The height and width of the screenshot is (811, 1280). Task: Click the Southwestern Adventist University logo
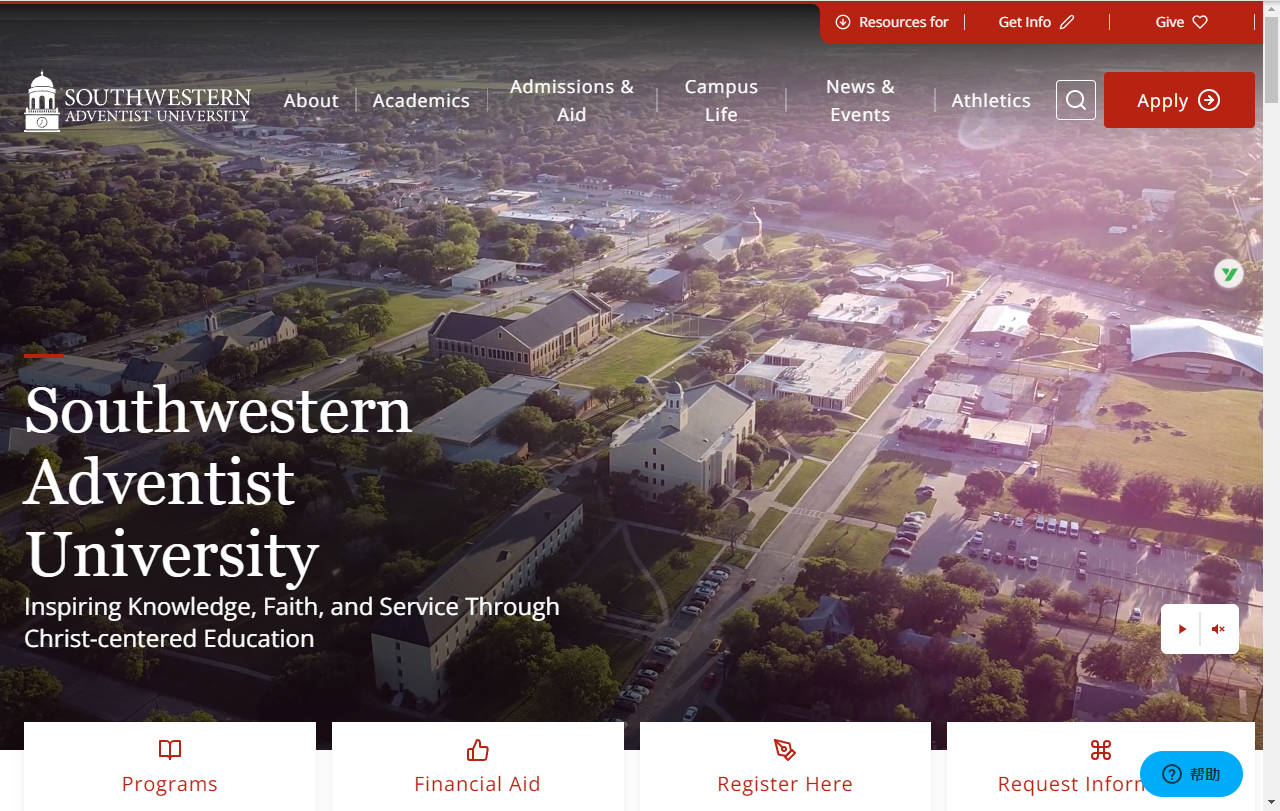click(137, 100)
